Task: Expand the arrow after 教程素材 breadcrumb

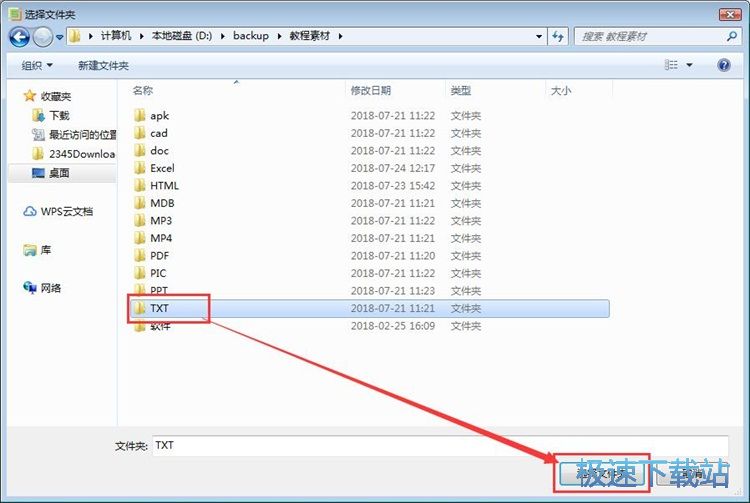Action: [x=340, y=36]
